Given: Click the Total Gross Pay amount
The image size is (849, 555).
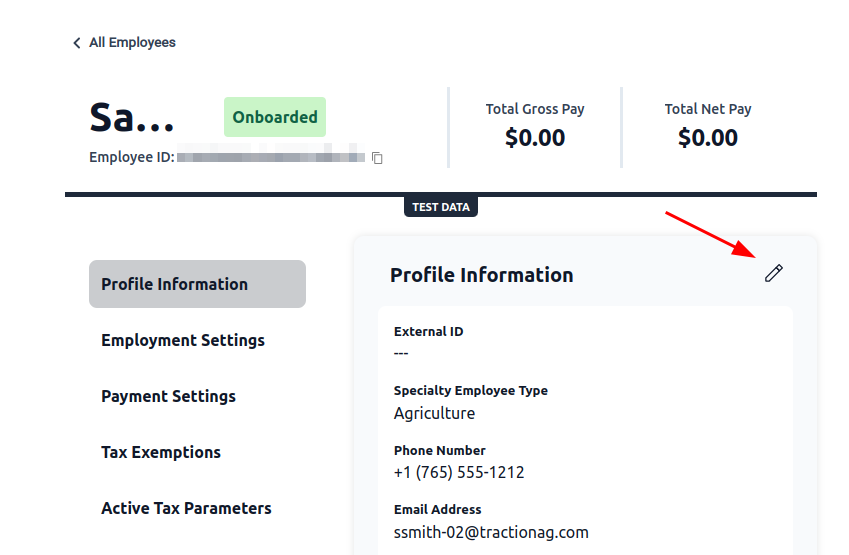Looking at the screenshot, I should click(x=535, y=138).
